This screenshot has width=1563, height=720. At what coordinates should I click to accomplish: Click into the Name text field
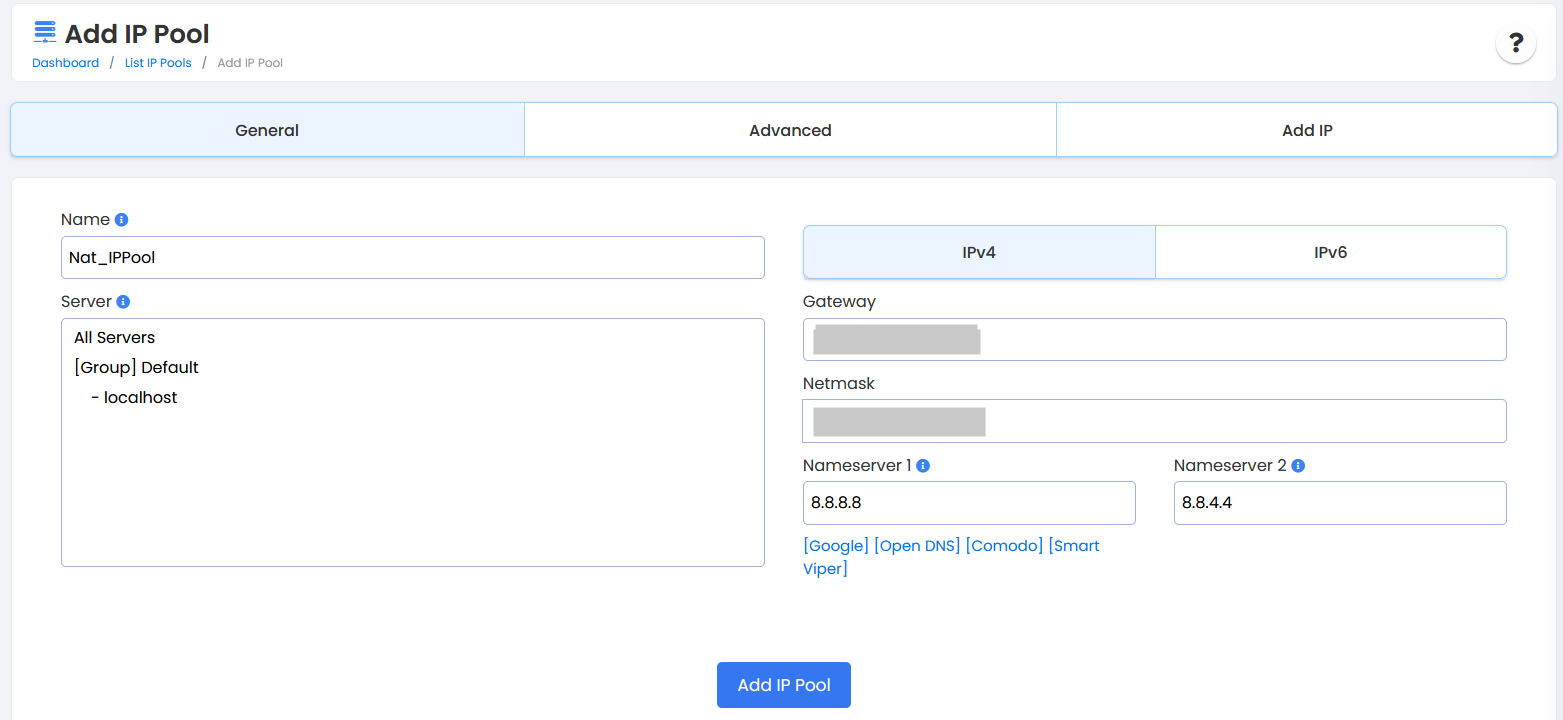coord(412,258)
